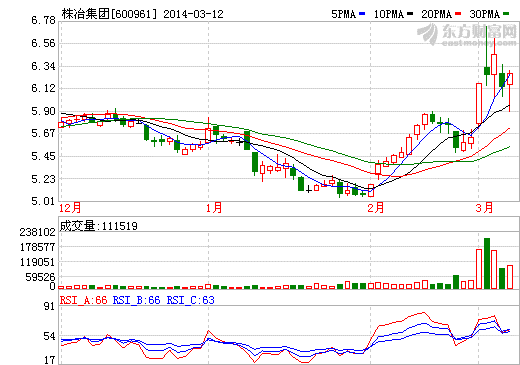
Task: Click the 12月 month axis label
Action: pyautogui.click(x=70, y=208)
